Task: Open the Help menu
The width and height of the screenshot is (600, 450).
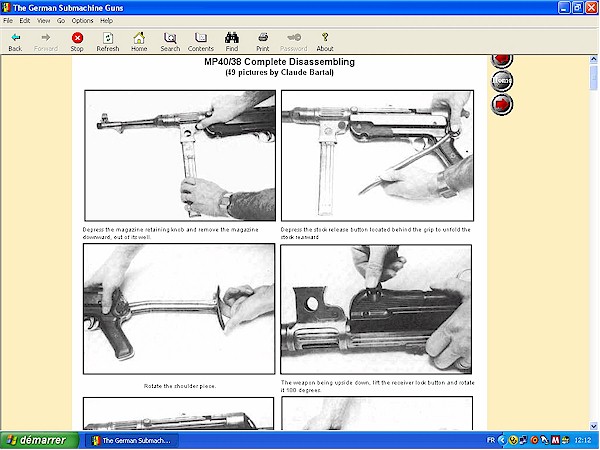Action: (106, 21)
